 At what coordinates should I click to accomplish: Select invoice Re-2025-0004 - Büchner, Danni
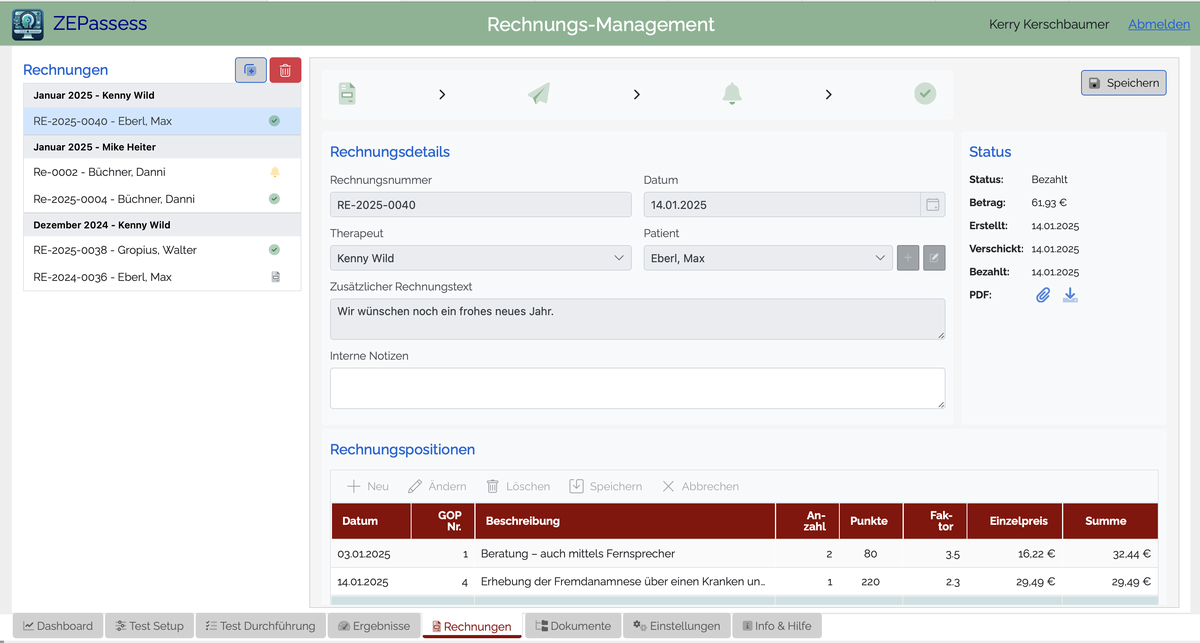[x=162, y=199]
